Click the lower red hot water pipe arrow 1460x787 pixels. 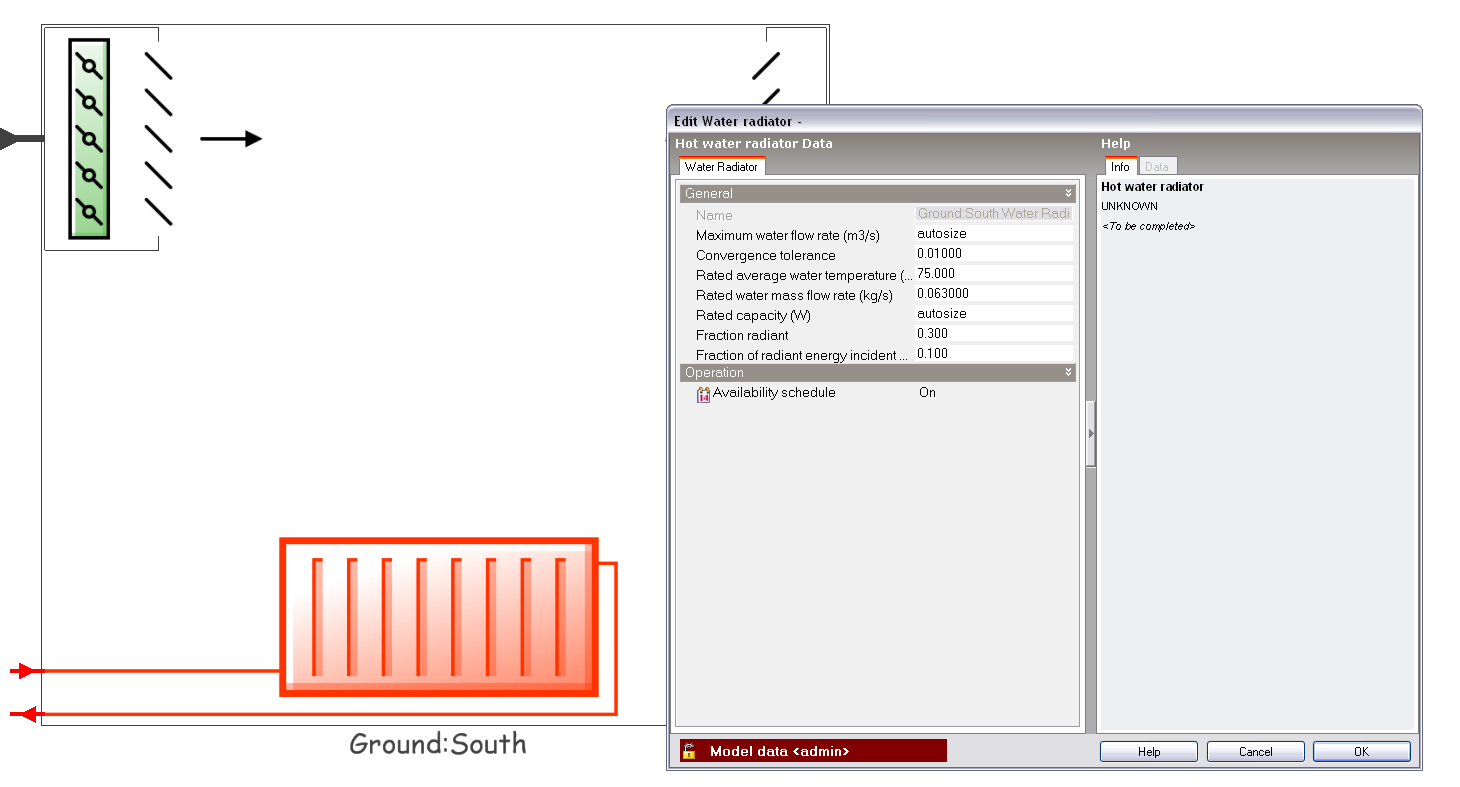[24, 714]
